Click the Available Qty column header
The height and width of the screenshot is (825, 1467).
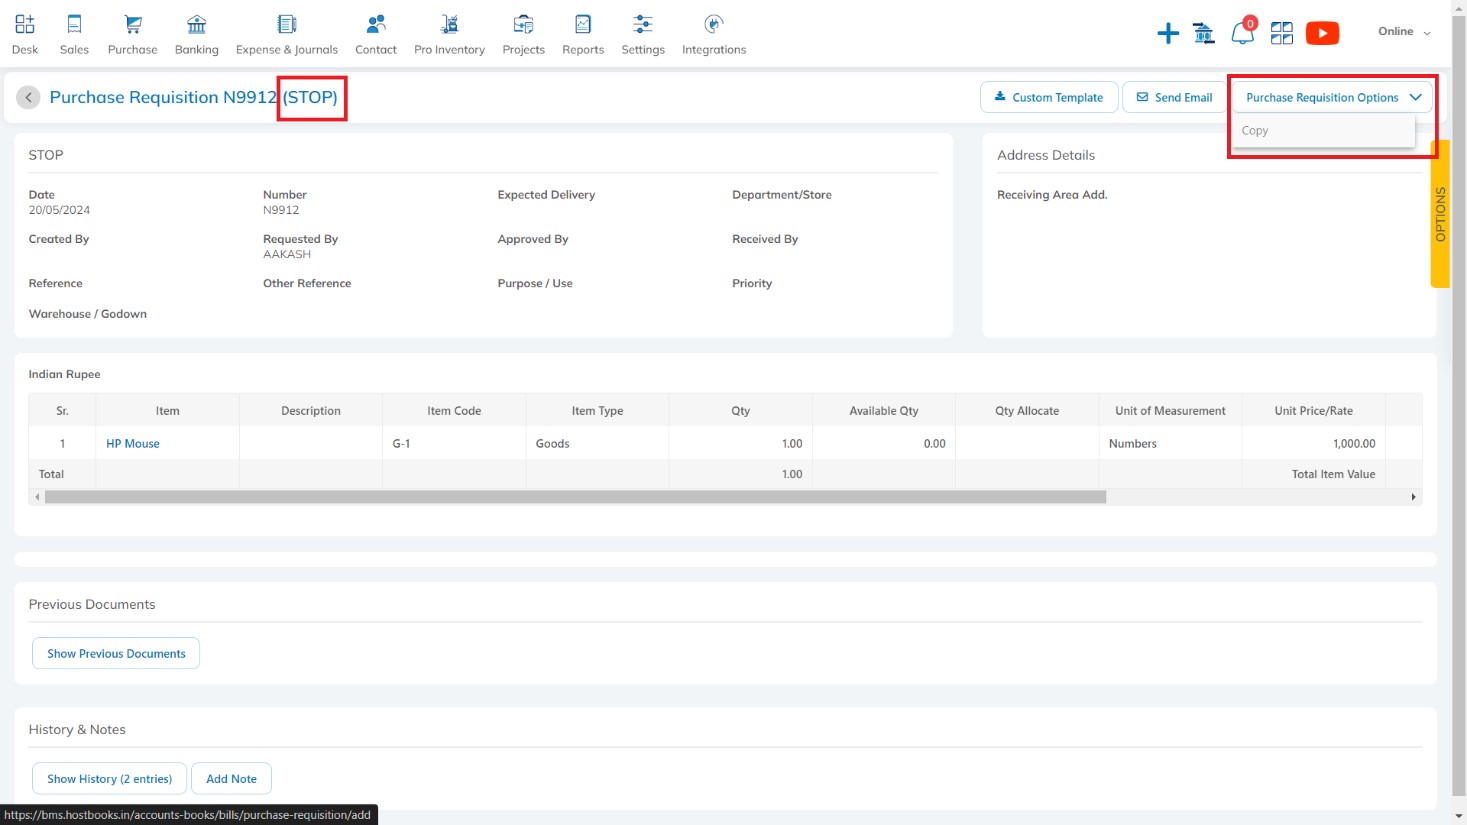pyautogui.click(x=884, y=410)
